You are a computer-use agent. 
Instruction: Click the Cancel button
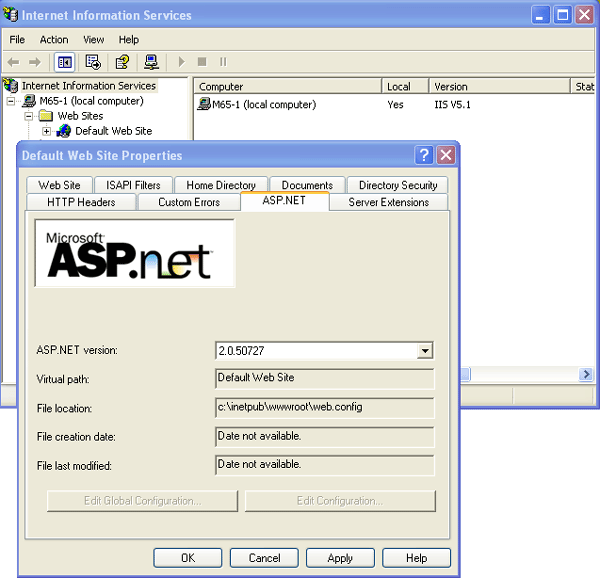(264, 558)
